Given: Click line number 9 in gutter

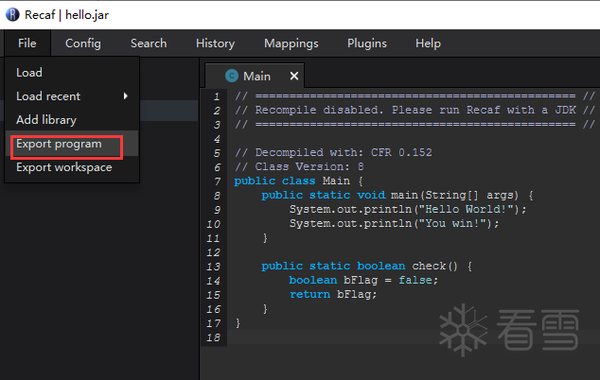Looking at the screenshot, I should pyautogui.click(x=217, y=210).
